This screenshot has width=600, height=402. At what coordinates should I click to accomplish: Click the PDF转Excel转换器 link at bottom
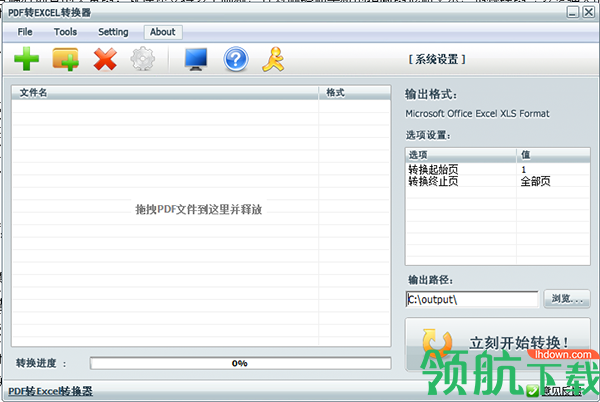(x=51, y=391)
